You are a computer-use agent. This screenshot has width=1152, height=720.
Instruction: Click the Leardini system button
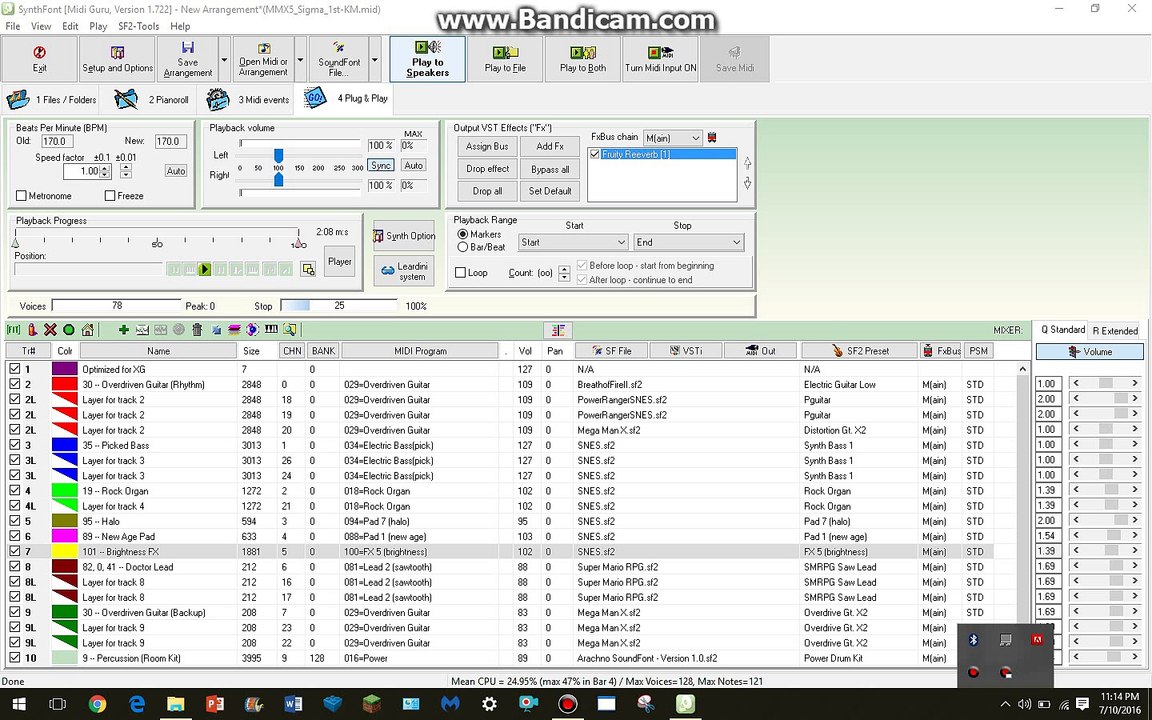point(404,271)
